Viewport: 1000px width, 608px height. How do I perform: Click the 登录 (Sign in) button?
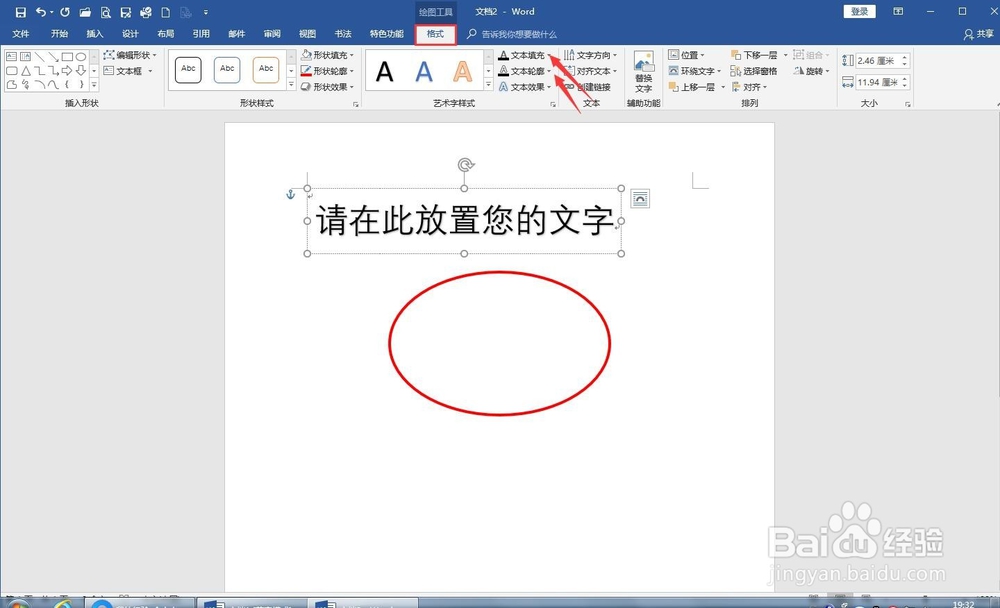coord(861,11)
